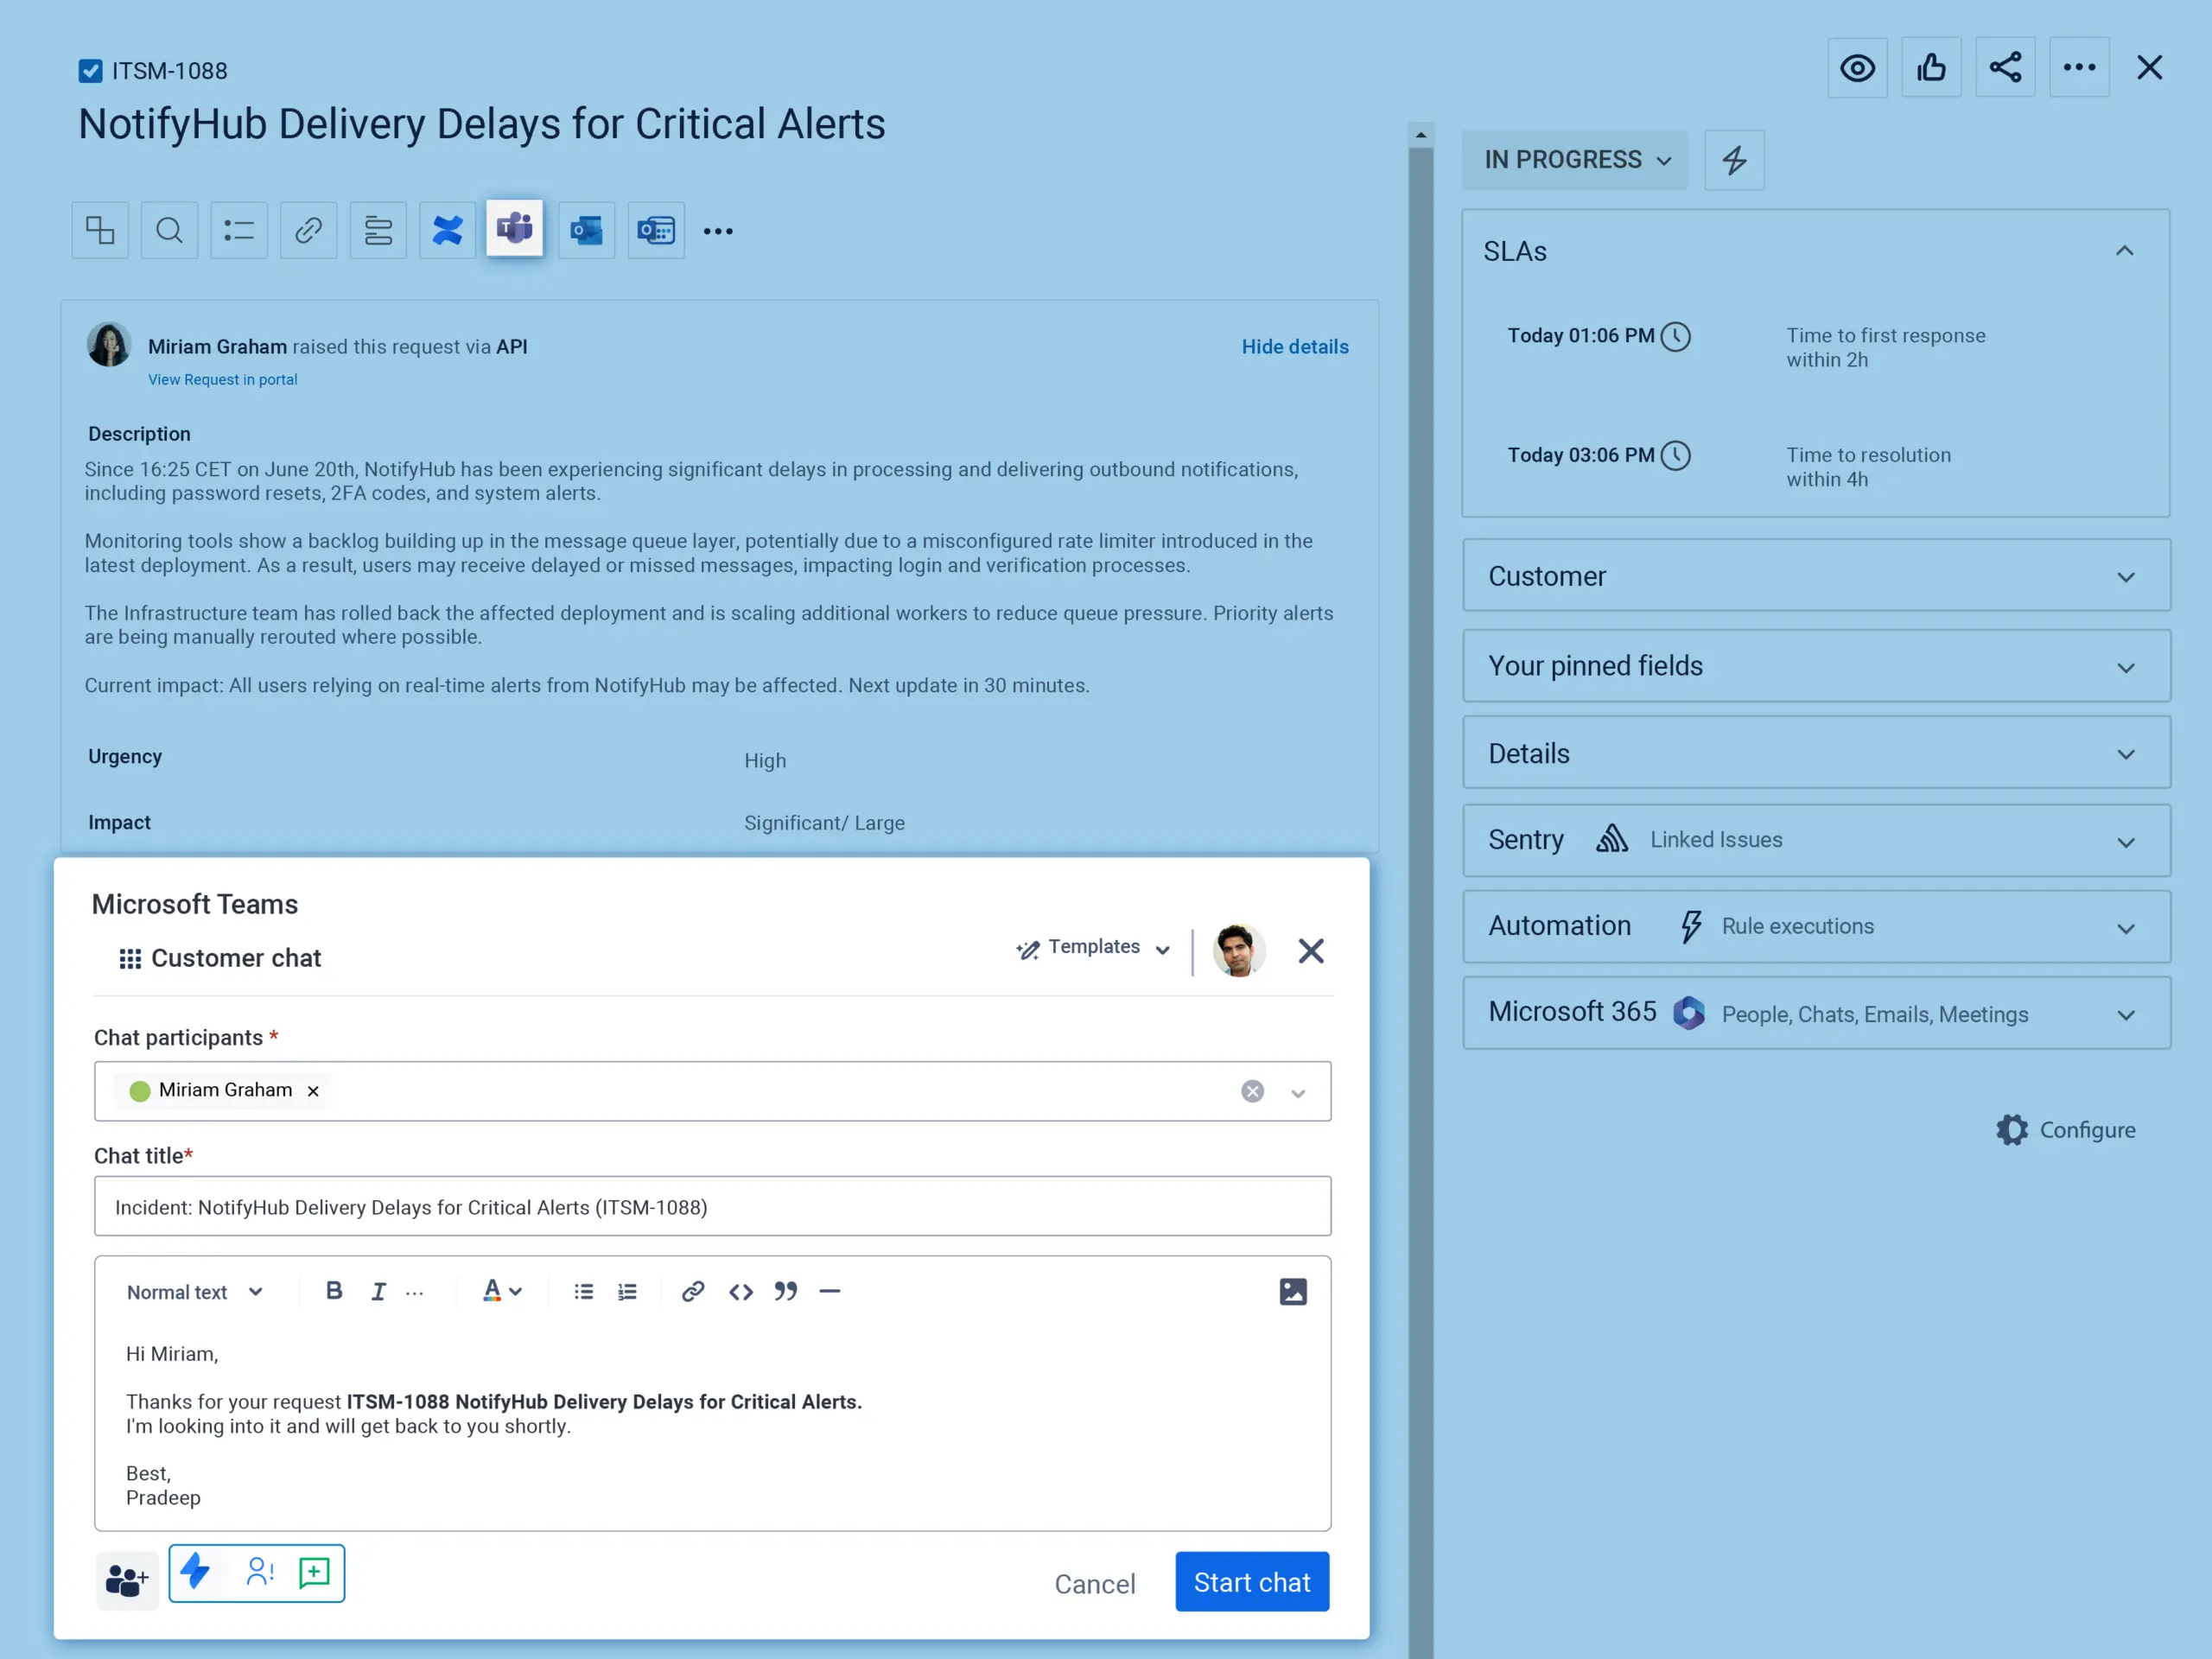Open more formatting options ellipsis in editor
Screen dimensions: 2212x1659
415,1293
